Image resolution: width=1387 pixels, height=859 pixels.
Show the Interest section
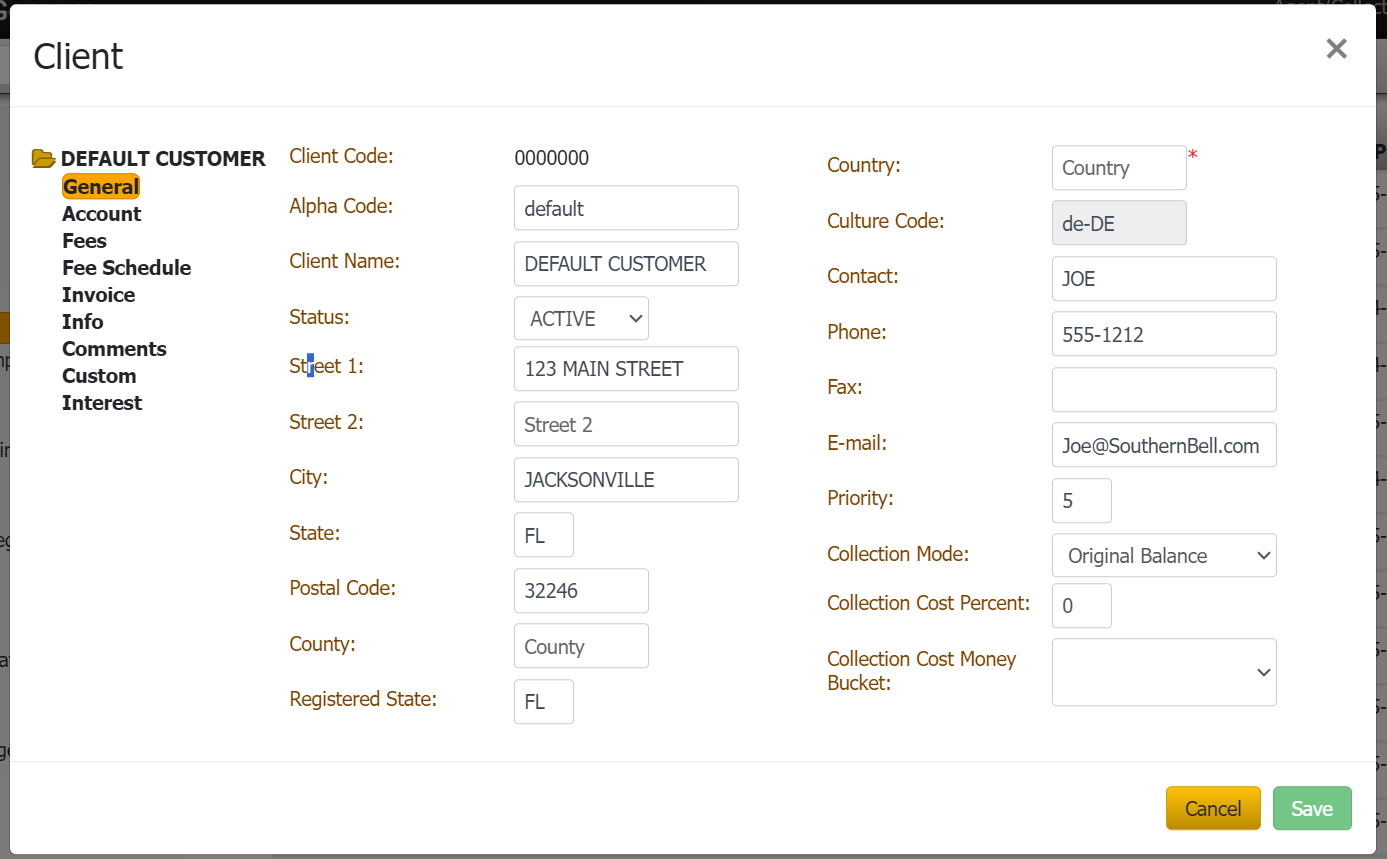[x=102, y=403]
